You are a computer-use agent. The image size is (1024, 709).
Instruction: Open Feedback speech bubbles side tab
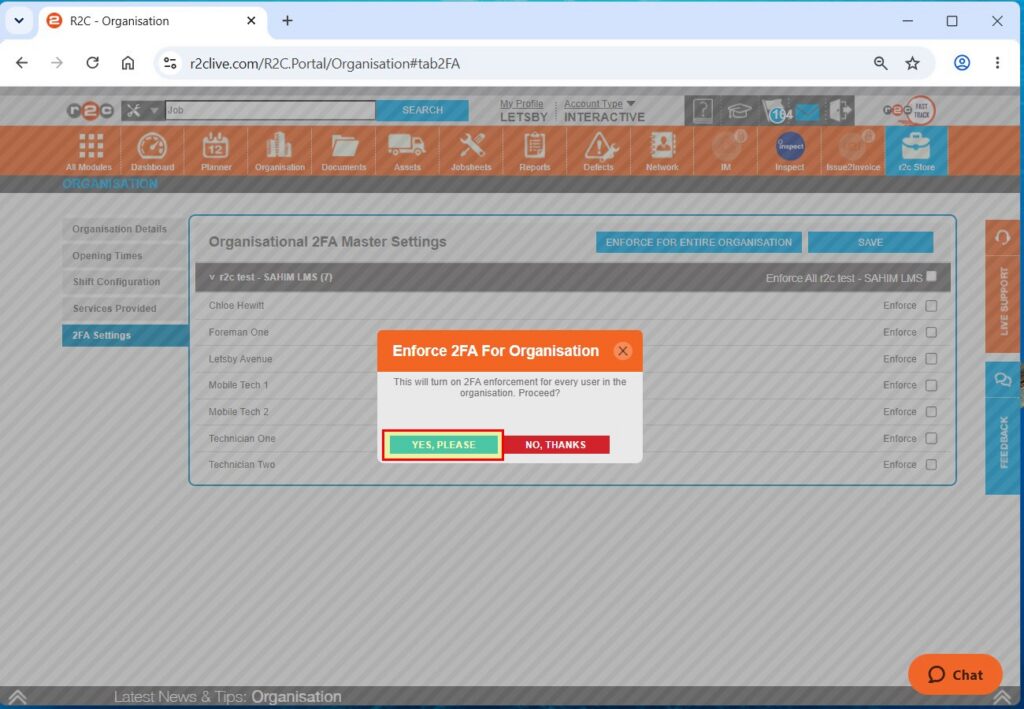[x=1002, y=428]
